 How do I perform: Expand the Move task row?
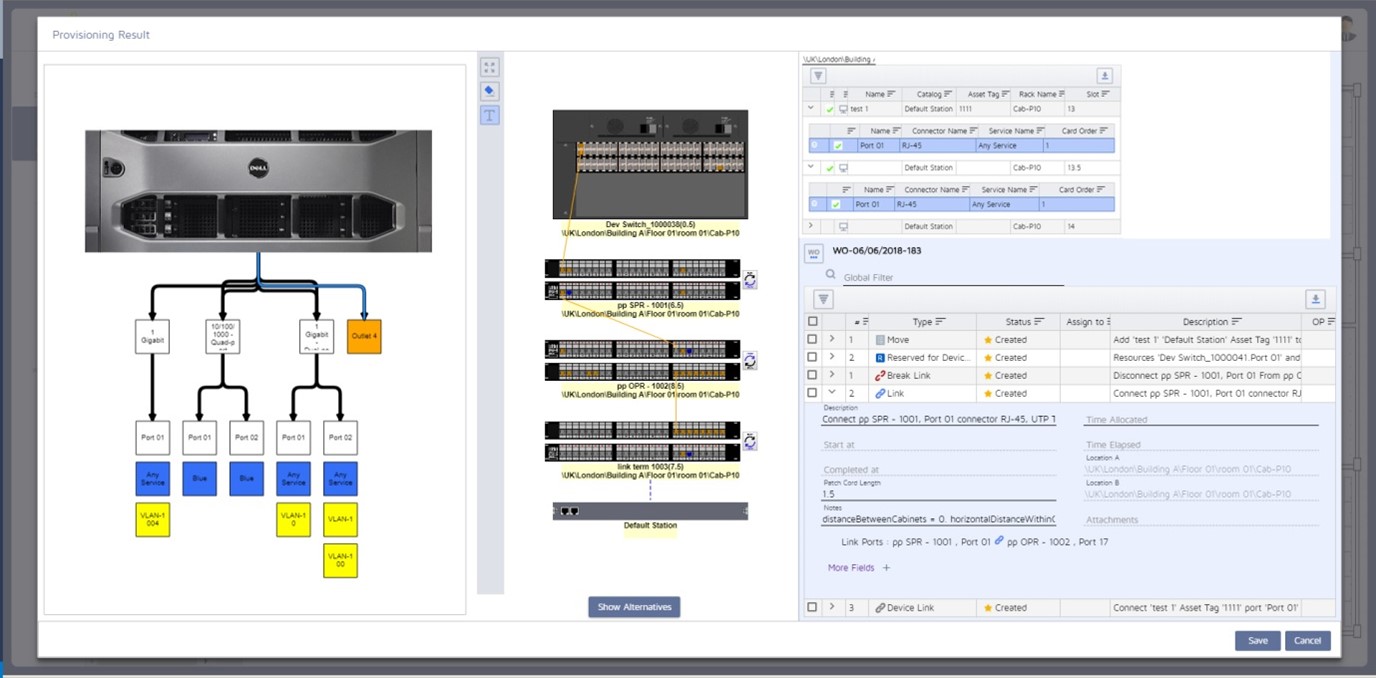[x=832, y=340]
